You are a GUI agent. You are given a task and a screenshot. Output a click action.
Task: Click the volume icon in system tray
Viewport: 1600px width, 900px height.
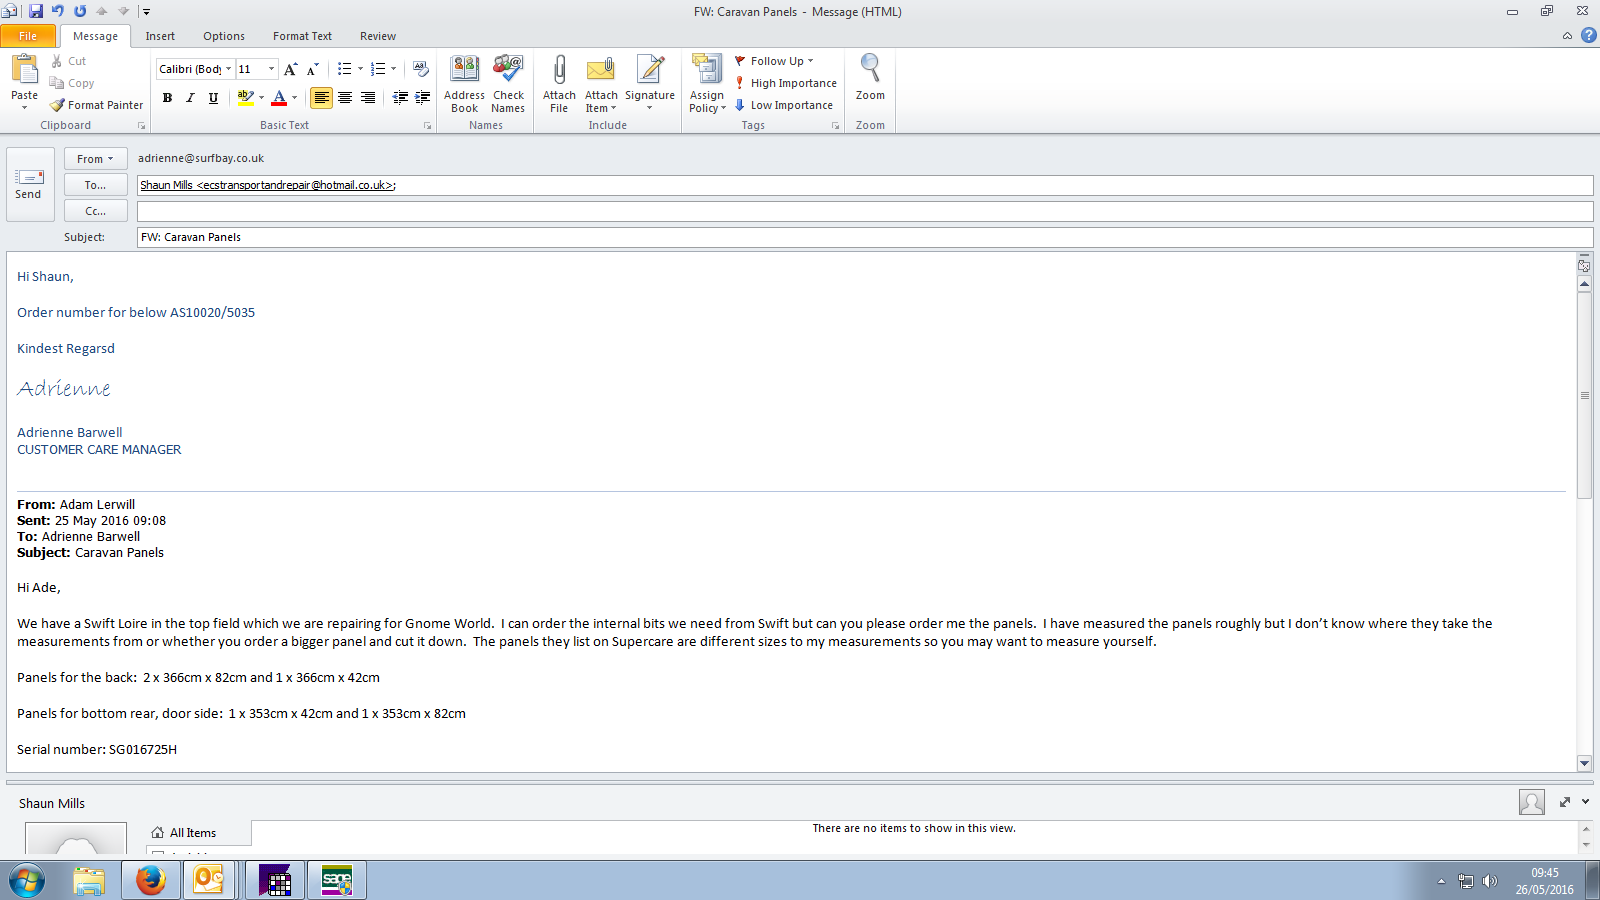tap(1489, 881)
